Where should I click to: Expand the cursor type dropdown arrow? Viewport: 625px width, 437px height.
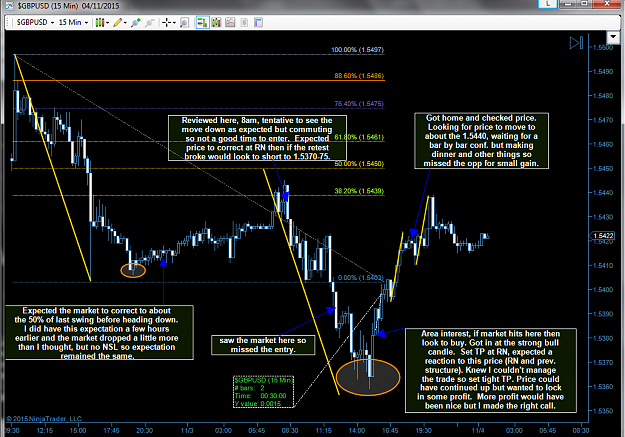point(174,23)
